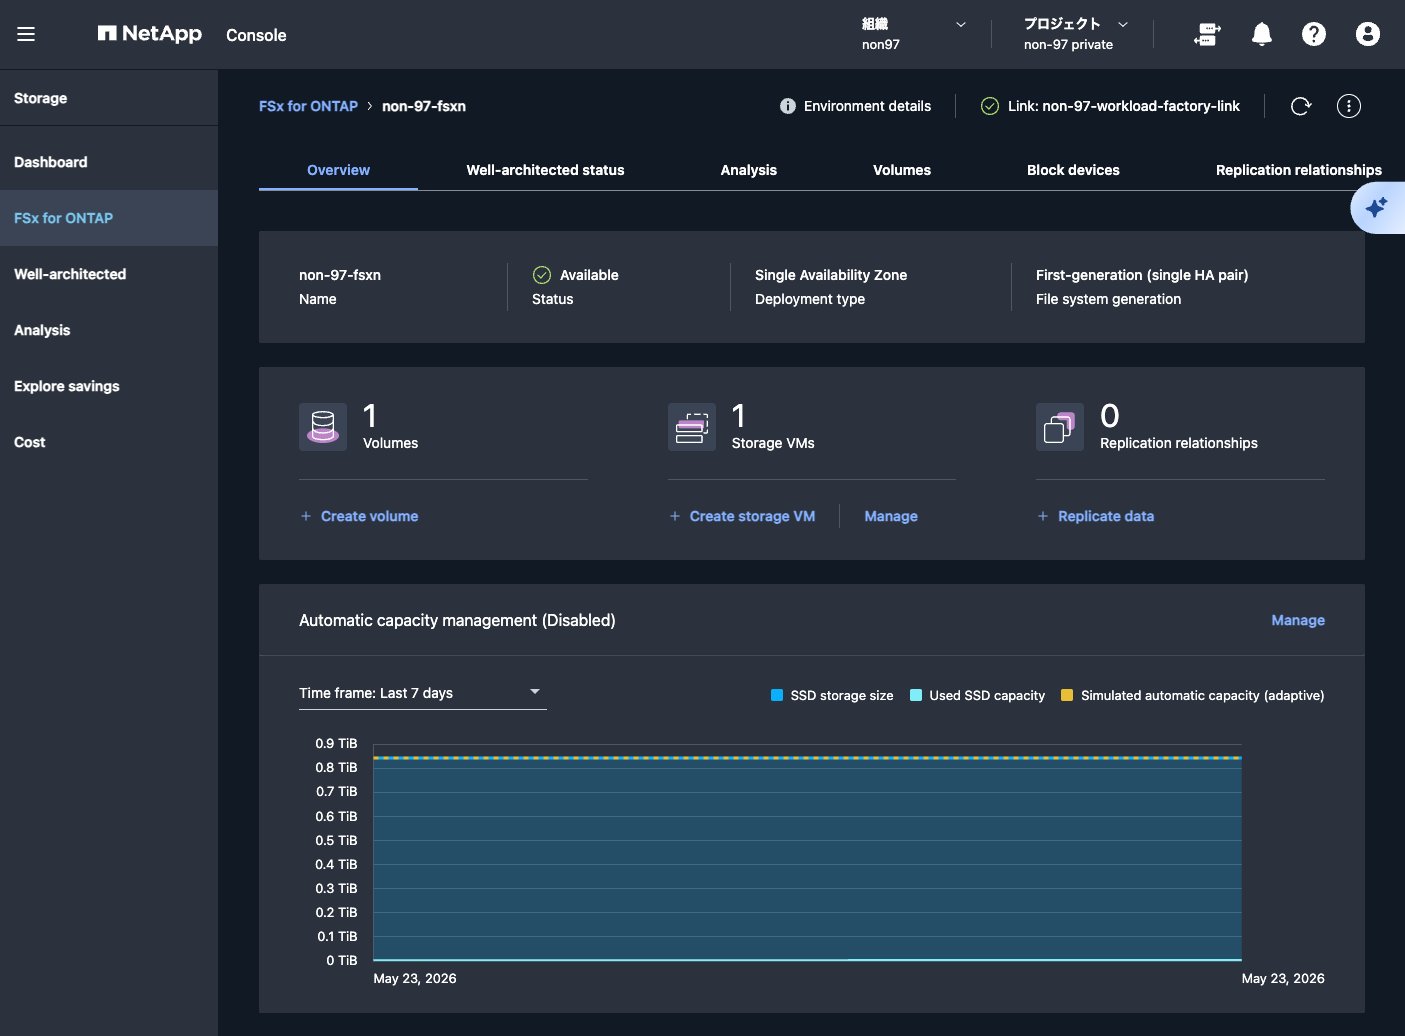
Task: Open the Time frame: Last 7 days dropdown
Action: 423,693
